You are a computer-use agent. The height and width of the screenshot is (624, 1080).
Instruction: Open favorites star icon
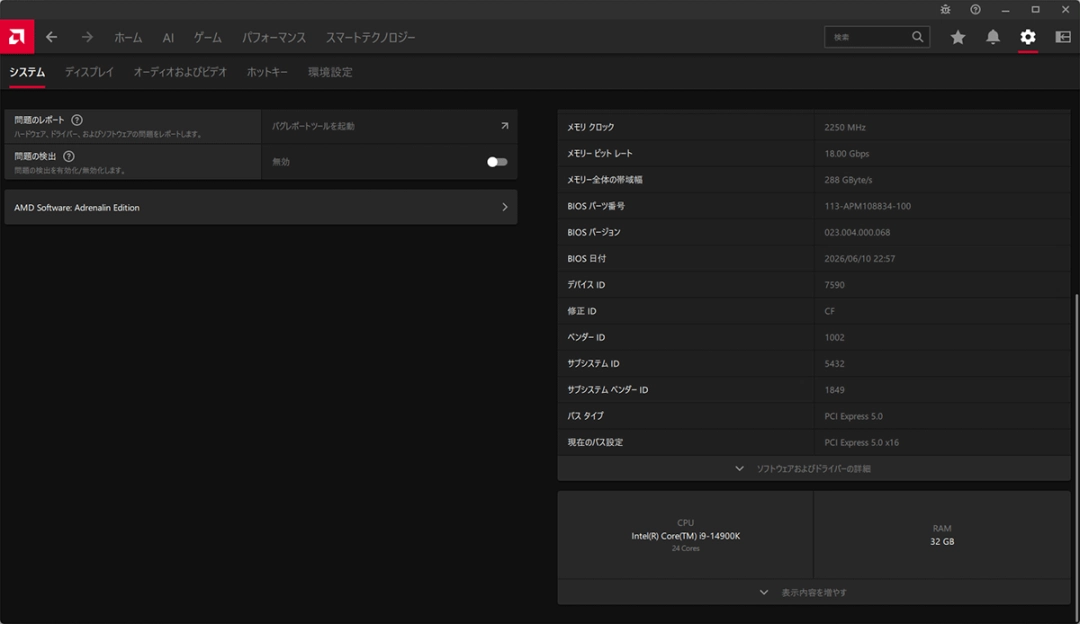coord(957,37)
